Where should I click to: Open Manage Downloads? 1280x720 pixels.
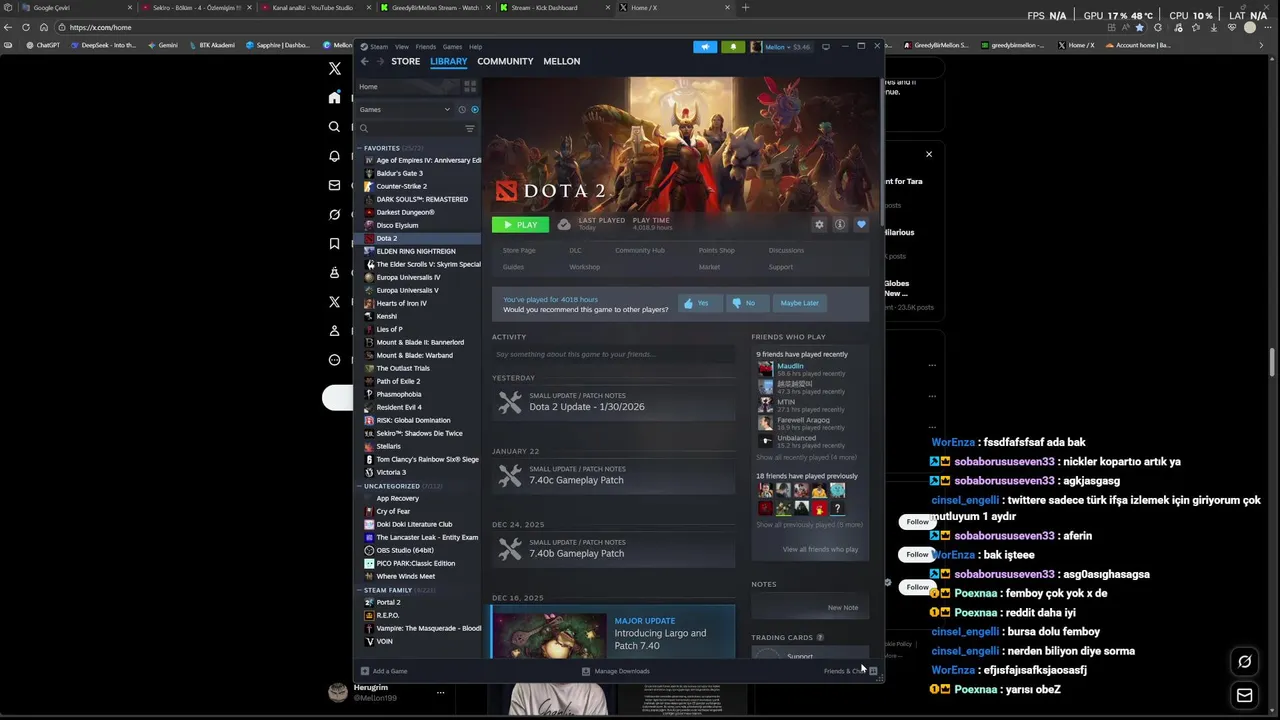click(x=616, y=671)
